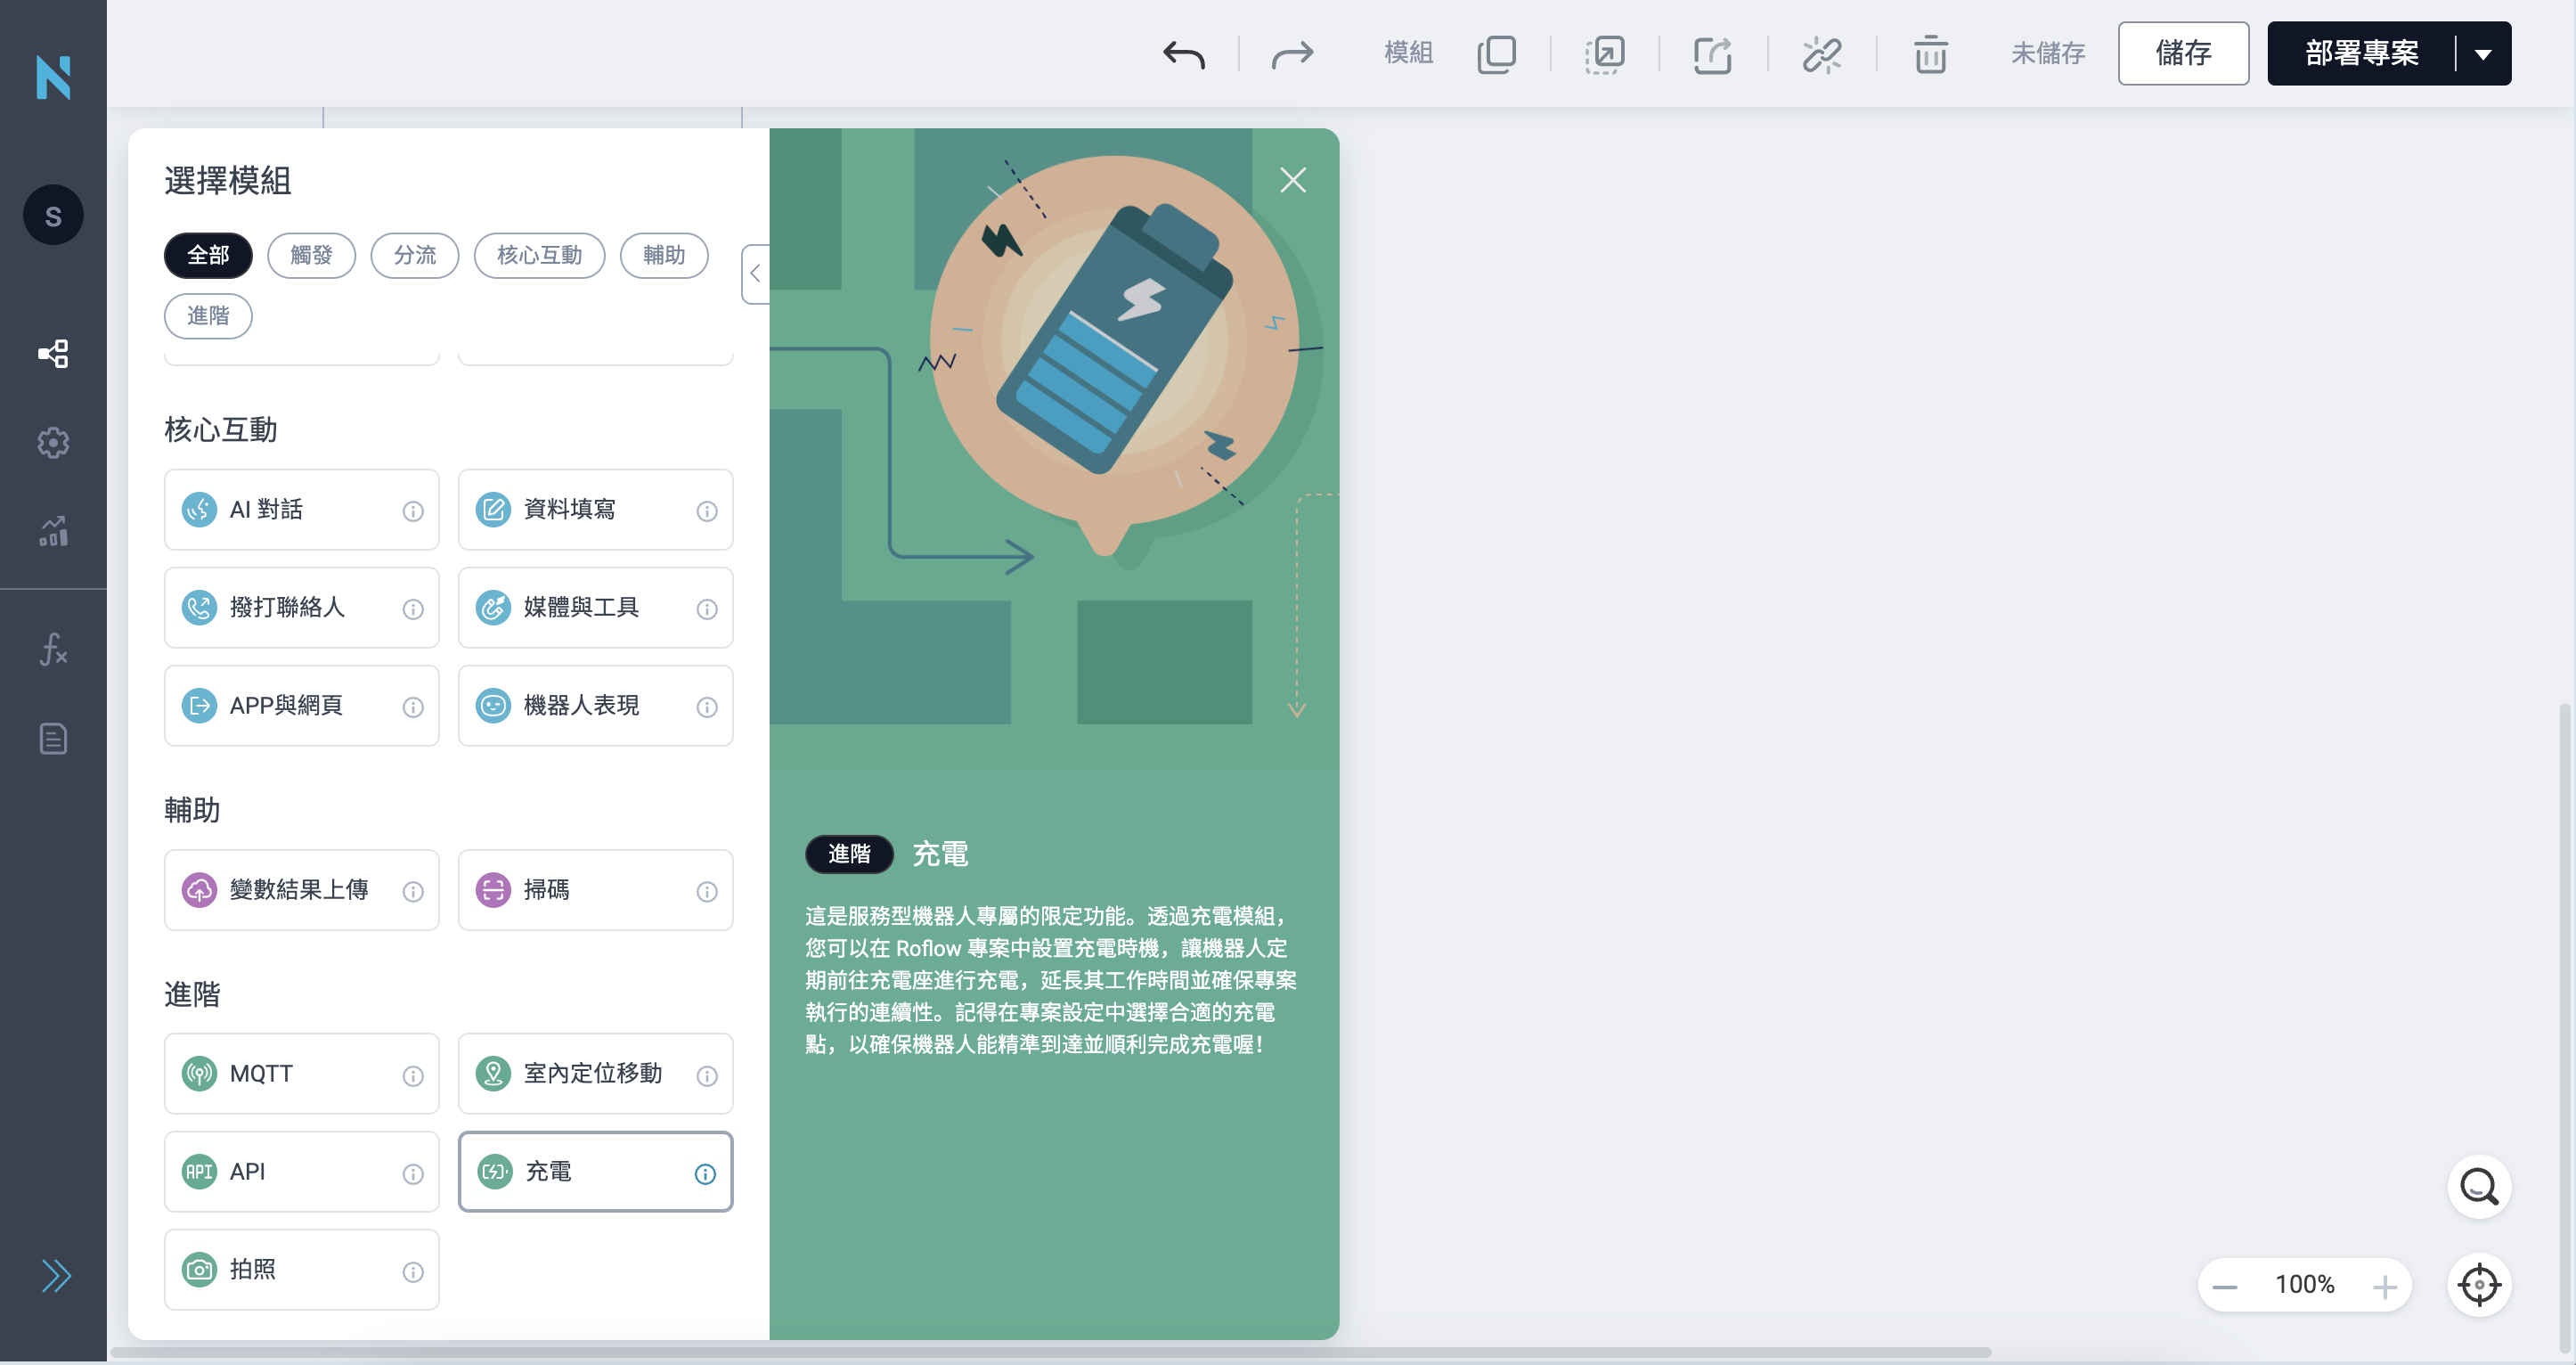
Task: Click the unlink connection icon
Action: pyautogui.click(x=1821, y=54)
